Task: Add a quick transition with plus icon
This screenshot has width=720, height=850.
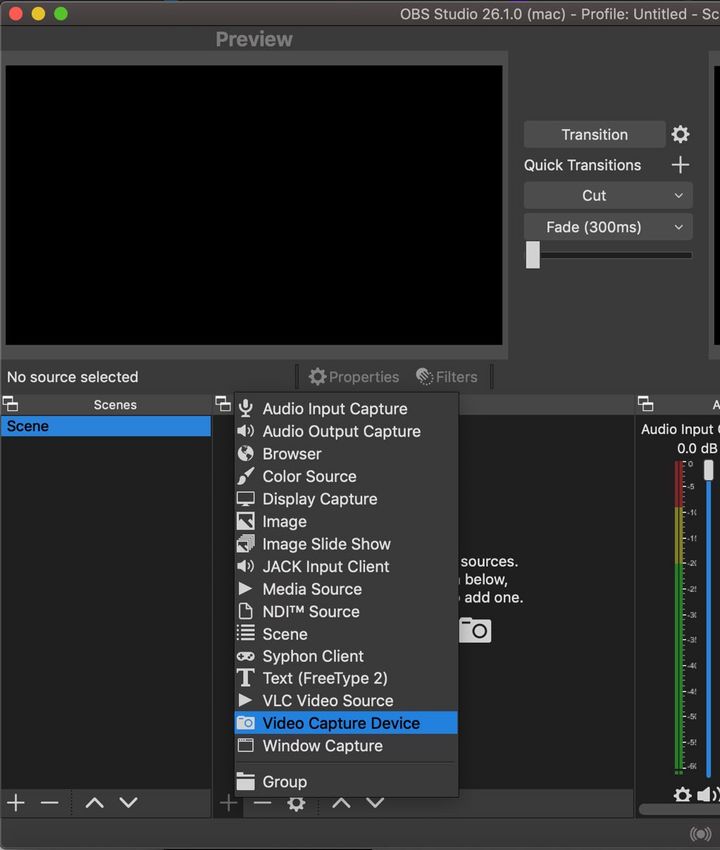Action: [x=680, y=165]
